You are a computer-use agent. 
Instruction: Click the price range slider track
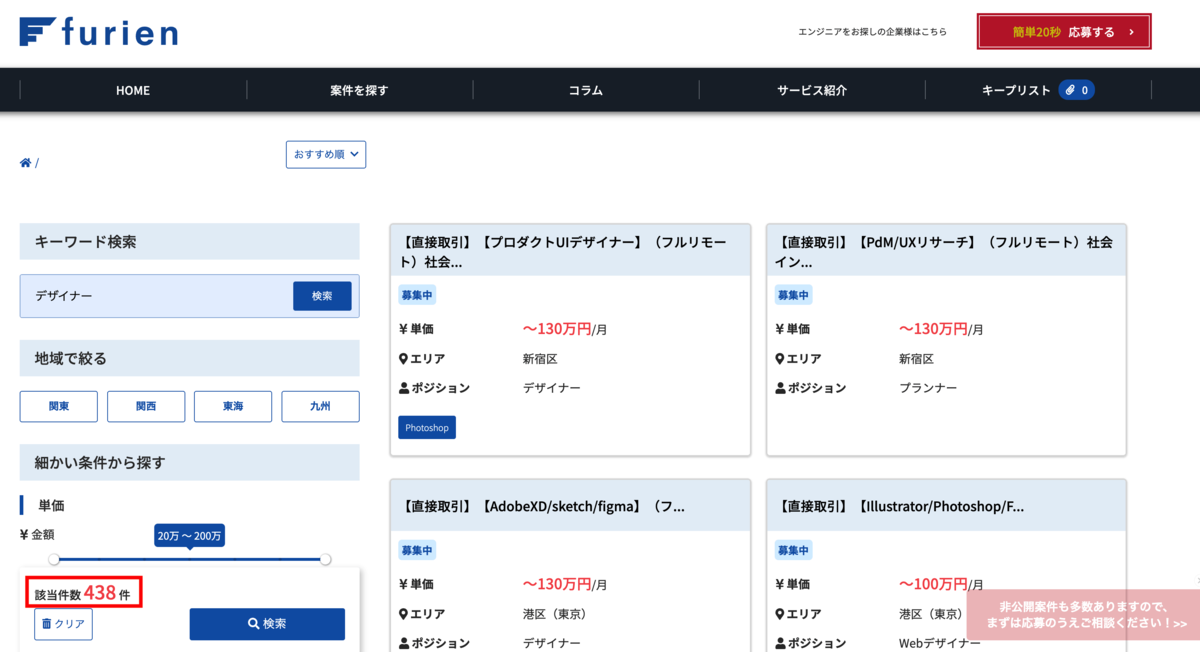[190, 559]
